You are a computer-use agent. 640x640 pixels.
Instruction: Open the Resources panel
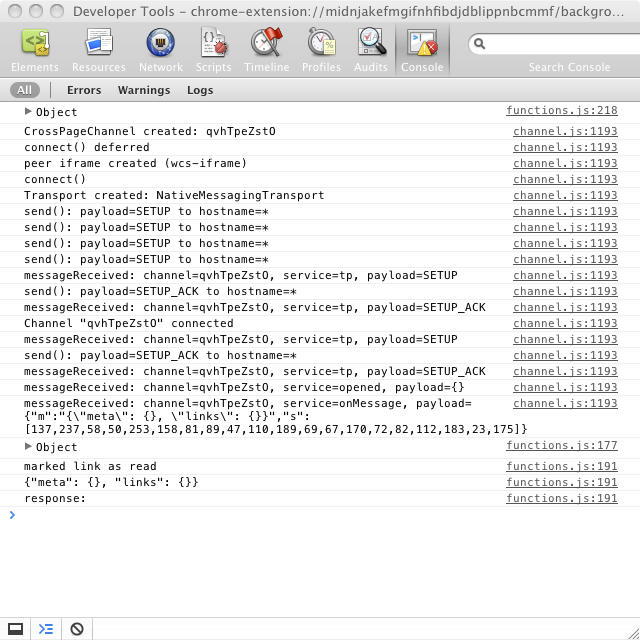(99, 50)
